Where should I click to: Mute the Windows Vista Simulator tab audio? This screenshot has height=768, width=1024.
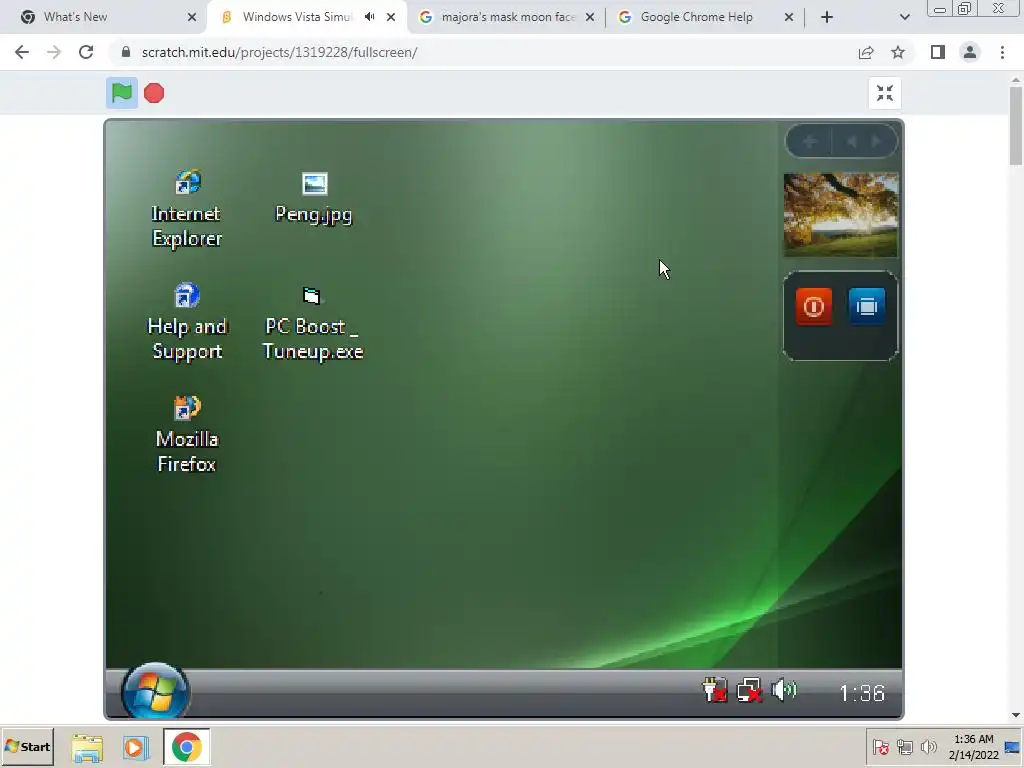370,17
